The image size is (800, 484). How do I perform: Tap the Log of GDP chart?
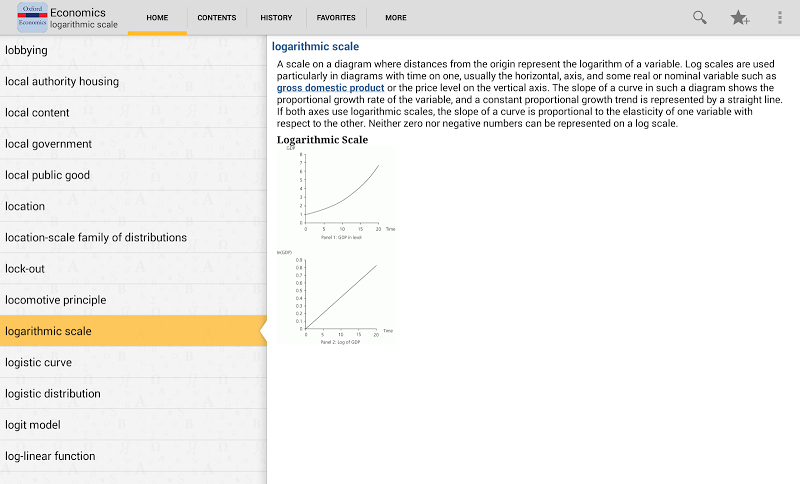[338, 297]
